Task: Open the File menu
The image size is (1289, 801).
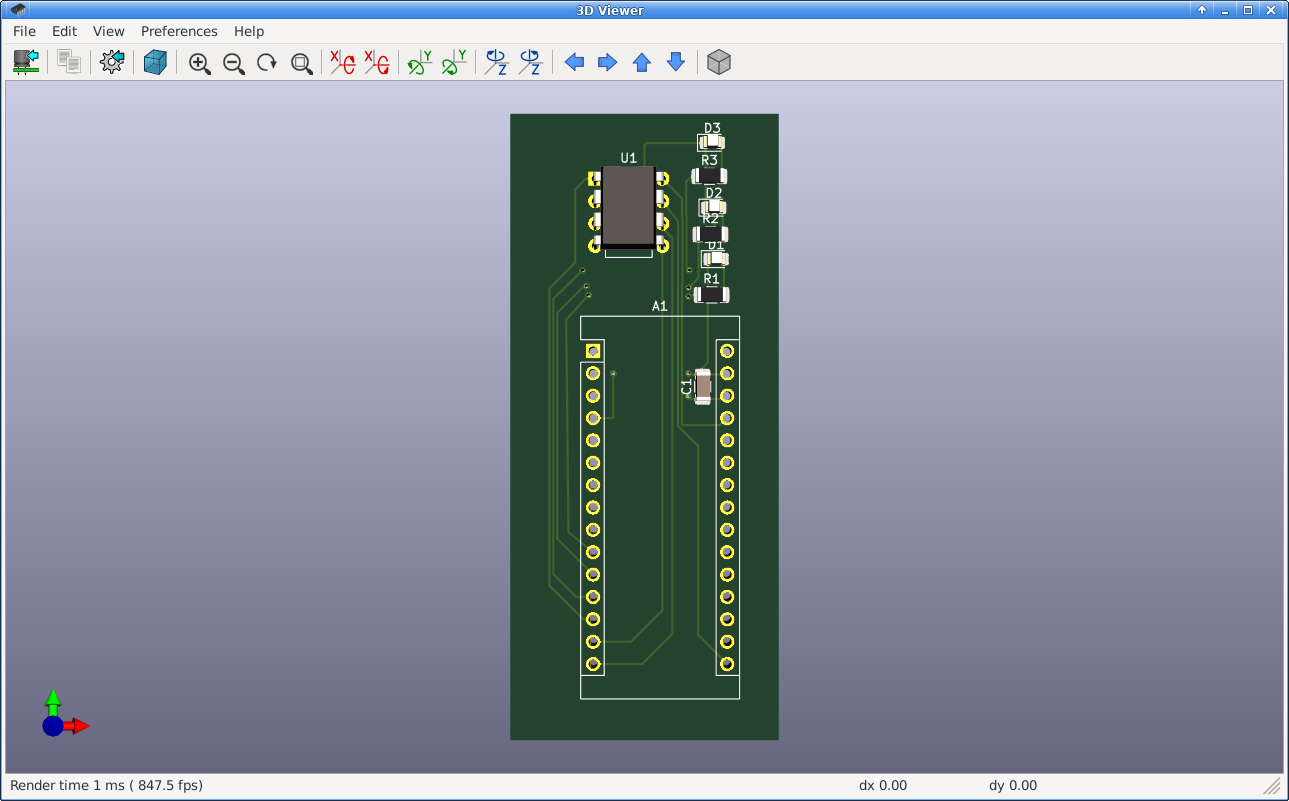Action: click(24, 31)
